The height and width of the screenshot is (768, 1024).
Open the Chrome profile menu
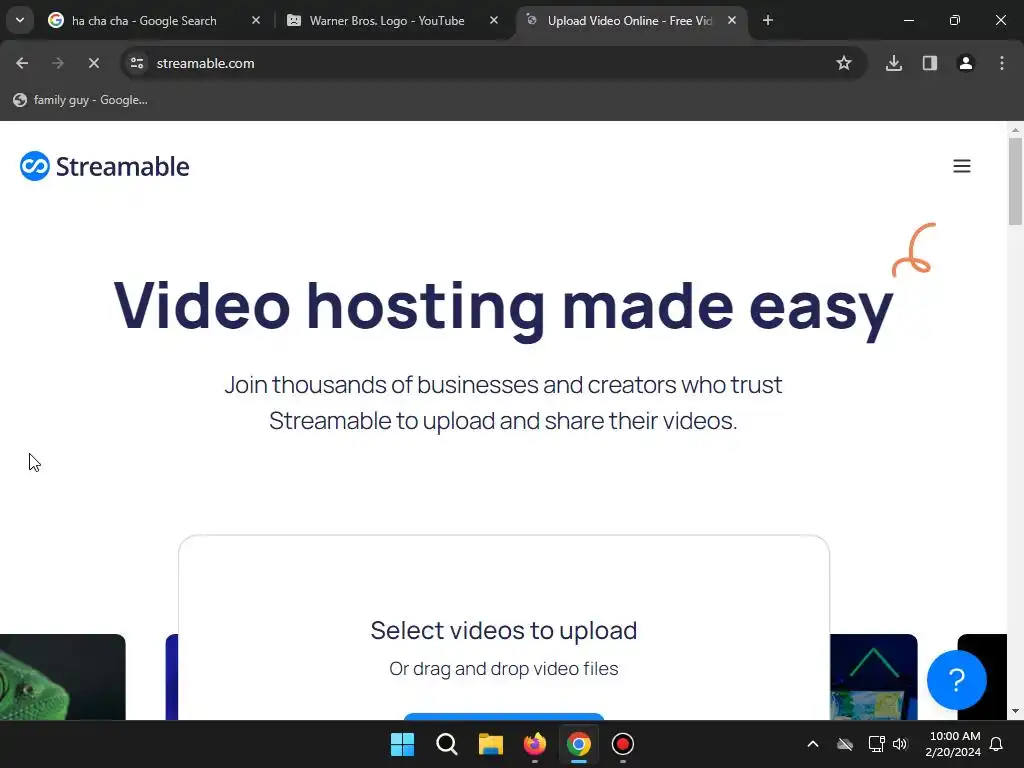pyautogui.click(x=965, y=63)
